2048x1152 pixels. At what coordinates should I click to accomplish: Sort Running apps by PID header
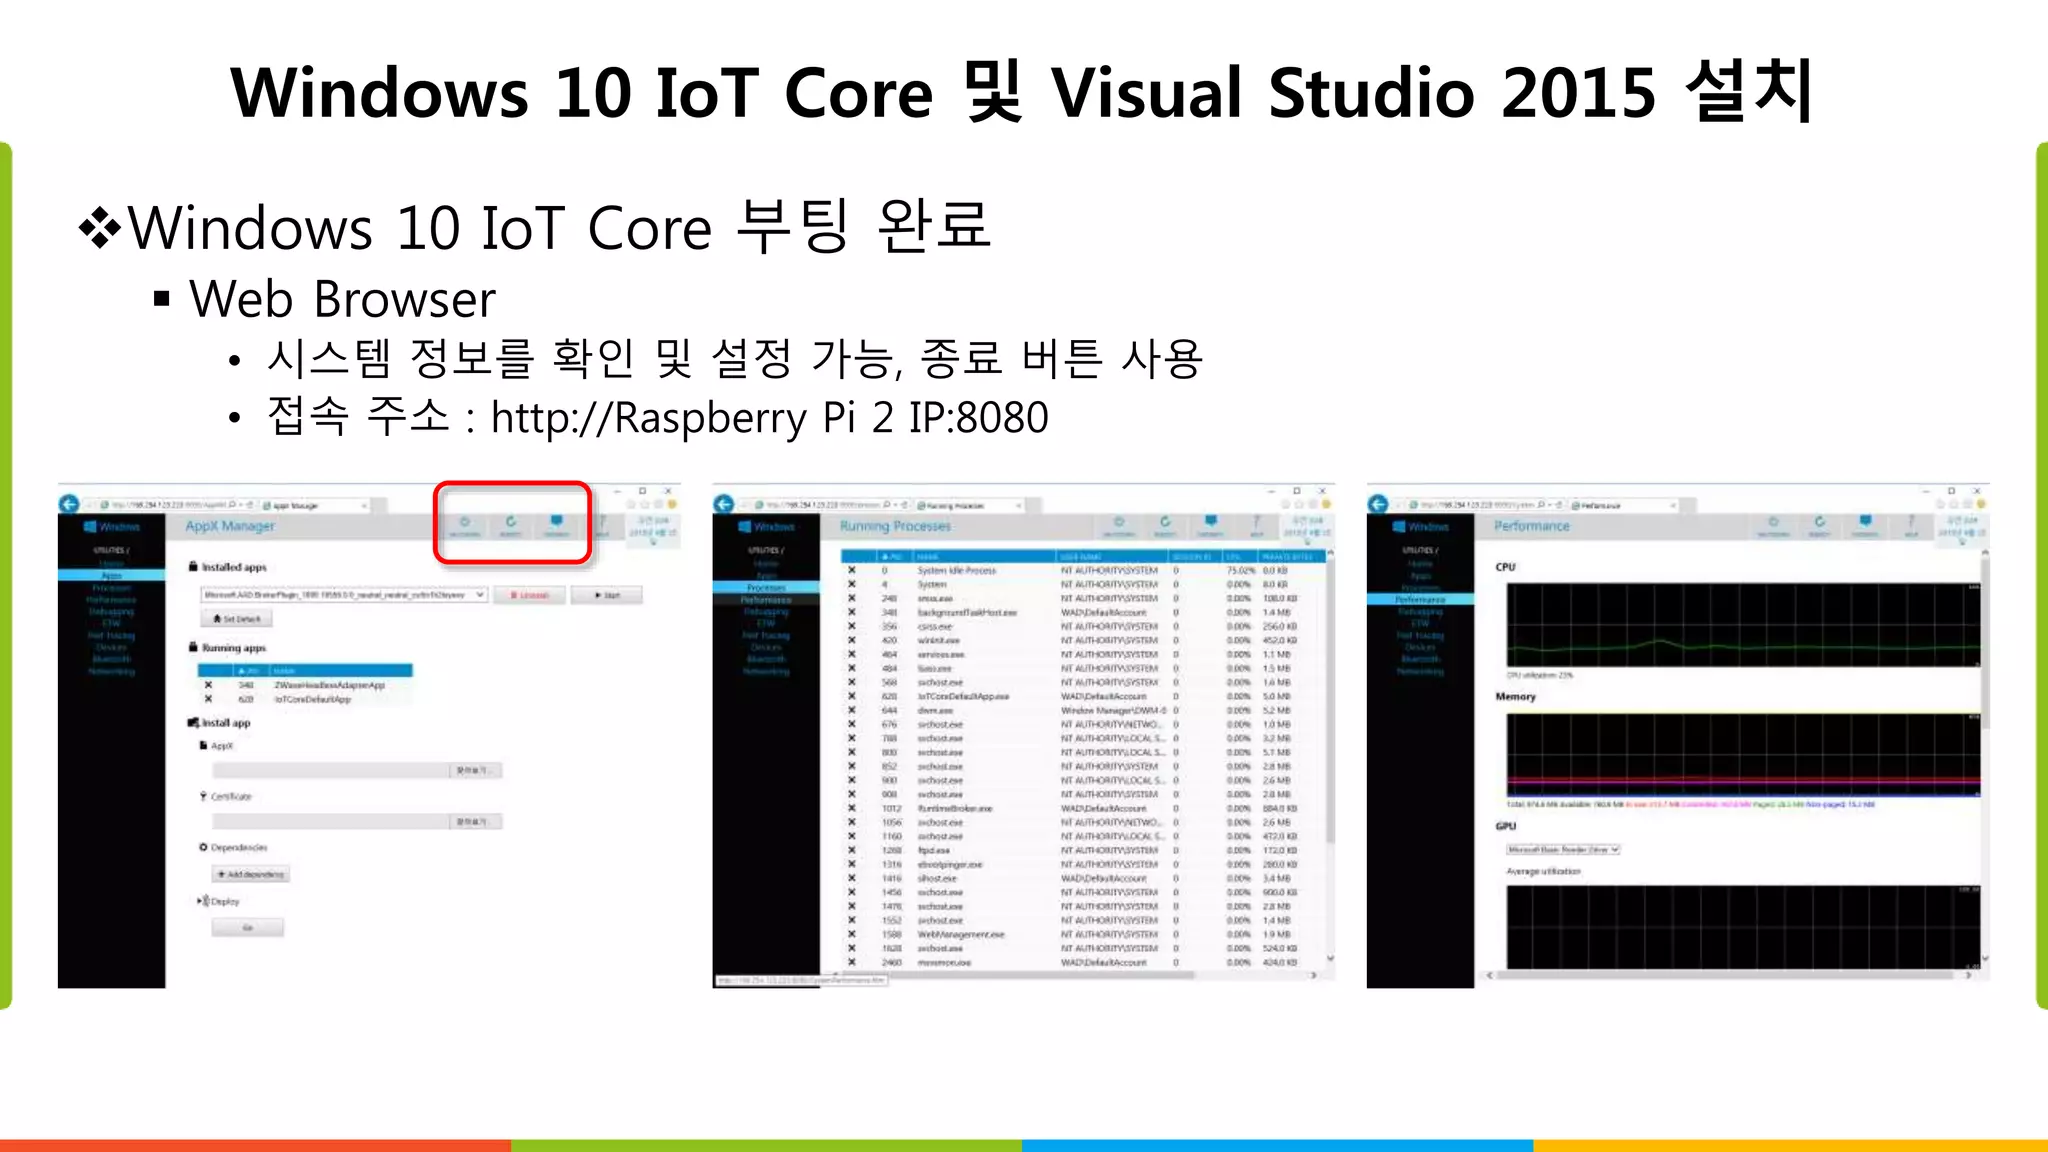(250, 670)
